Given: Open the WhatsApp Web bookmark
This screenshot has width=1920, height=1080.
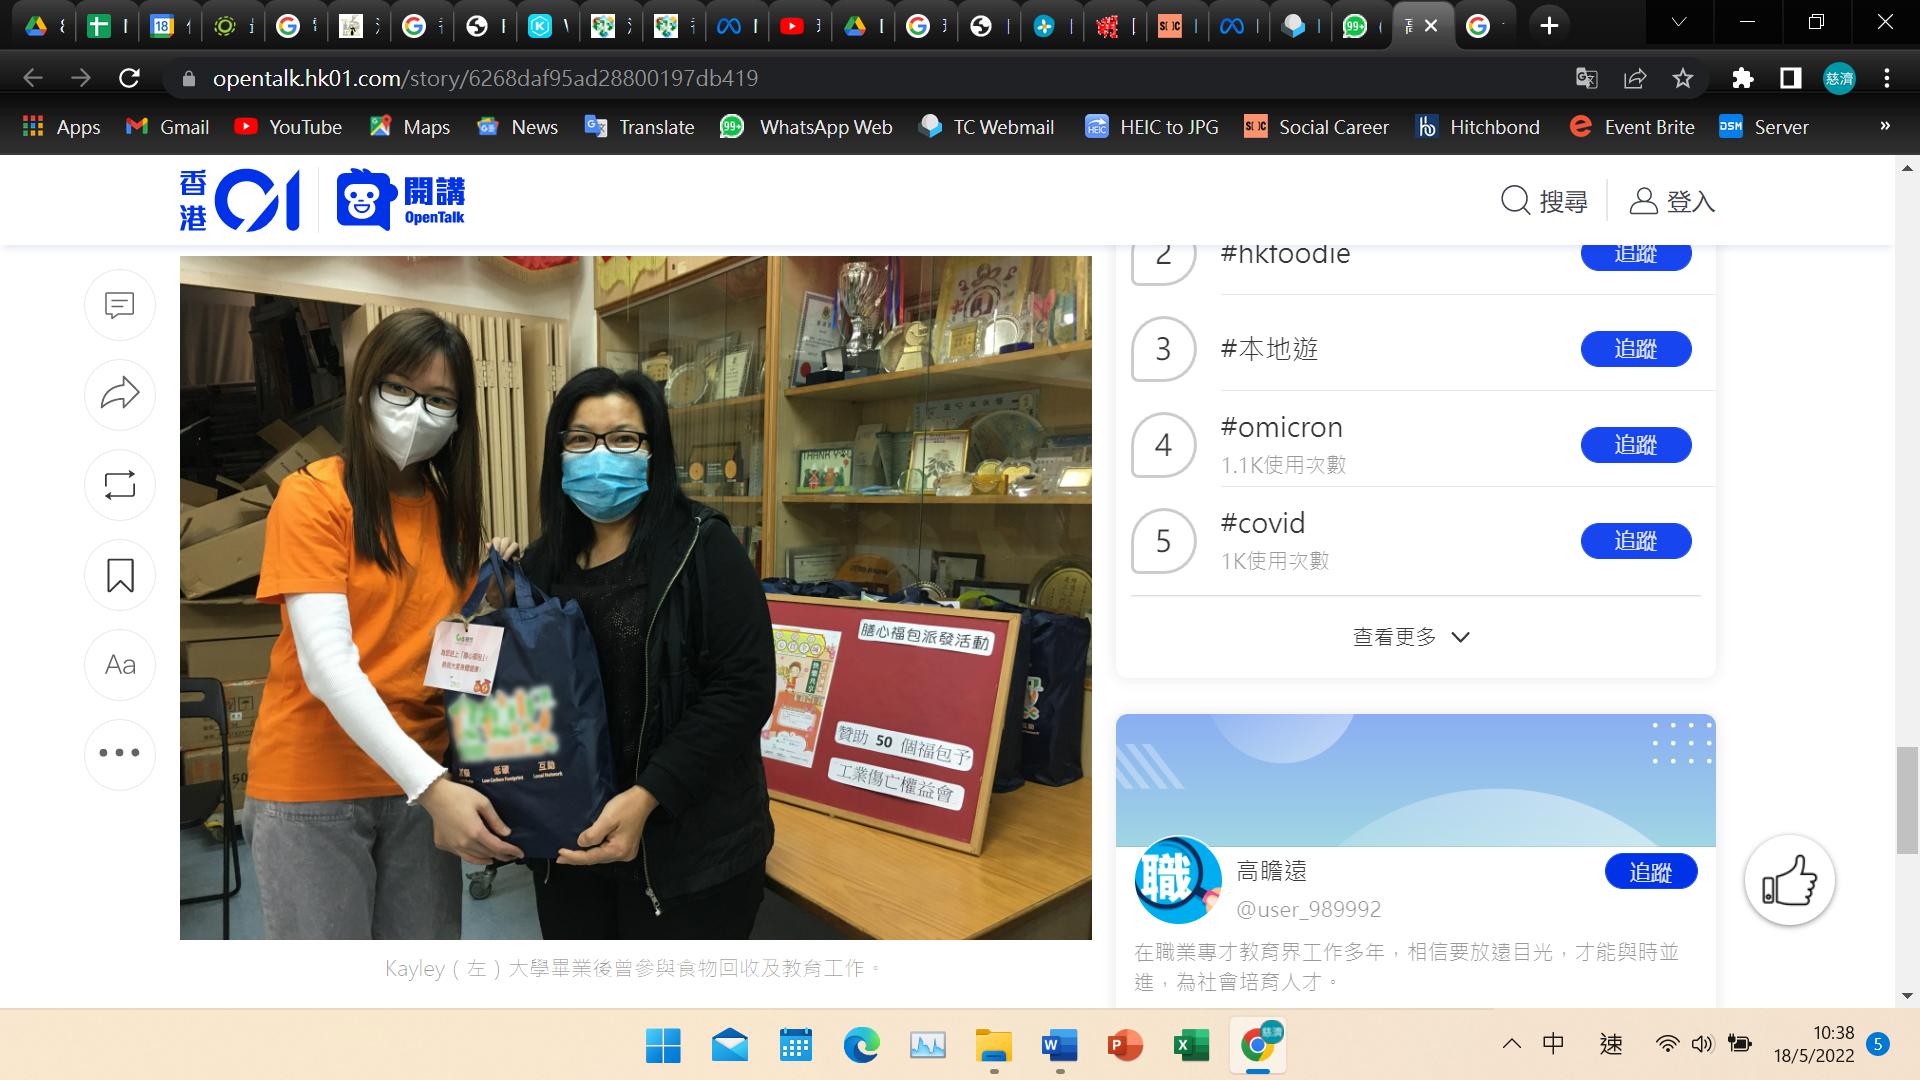Looking at the screenshot, I should [x=806, y=127].
